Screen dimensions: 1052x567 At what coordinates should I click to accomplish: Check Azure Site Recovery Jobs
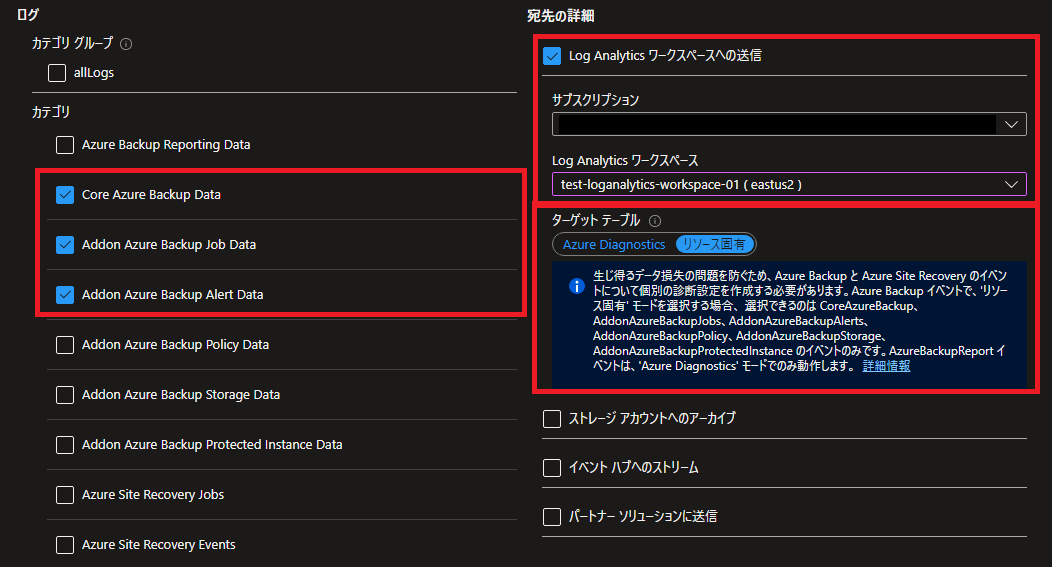click(65, 495)
